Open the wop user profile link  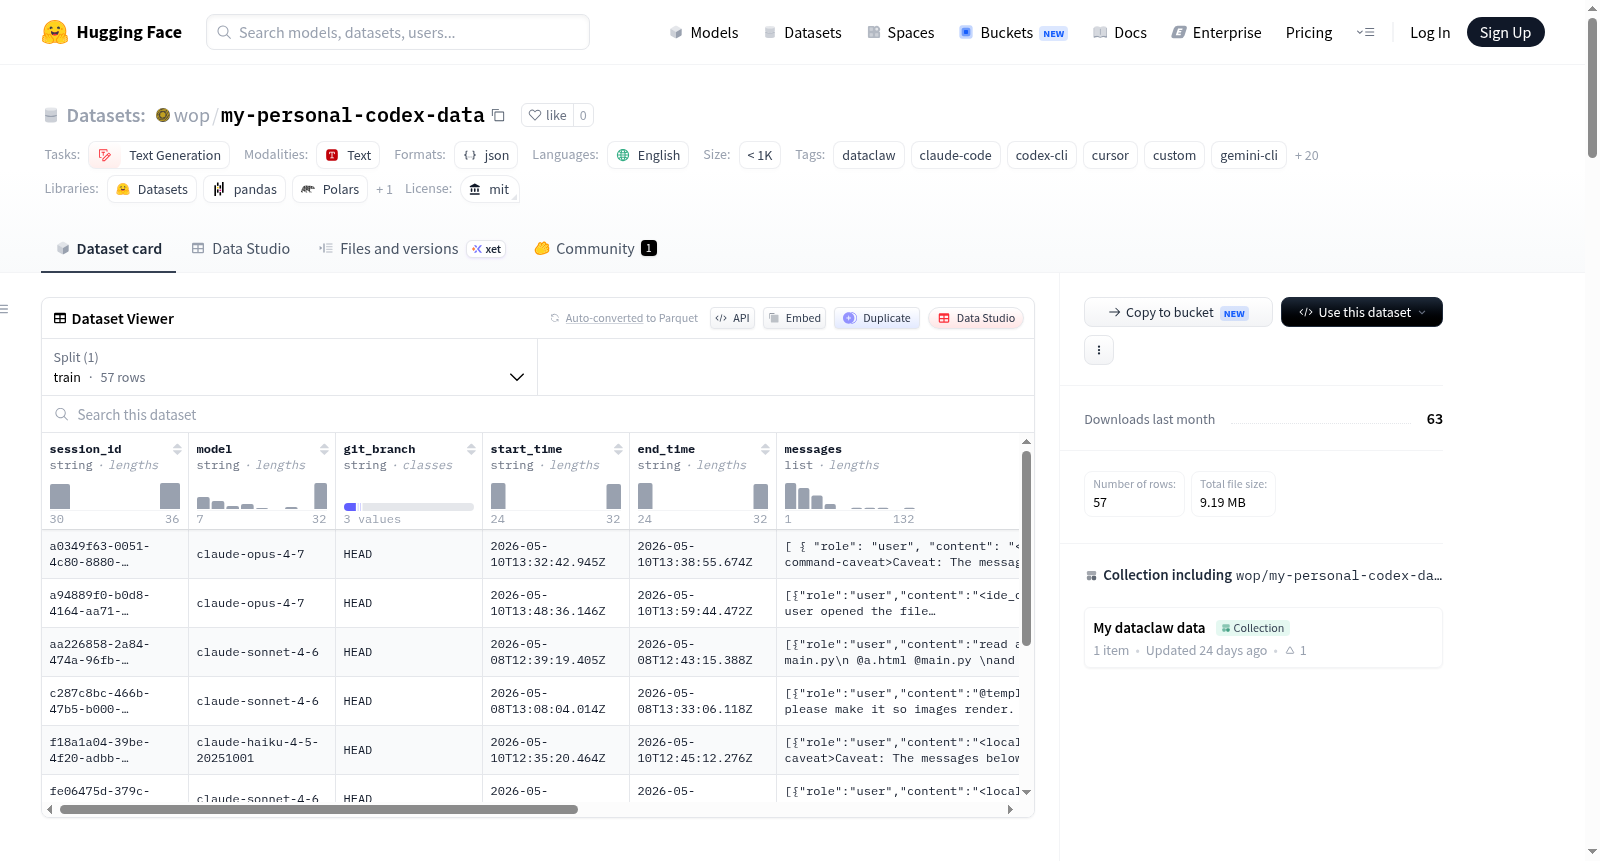click(x=191, y=115)
